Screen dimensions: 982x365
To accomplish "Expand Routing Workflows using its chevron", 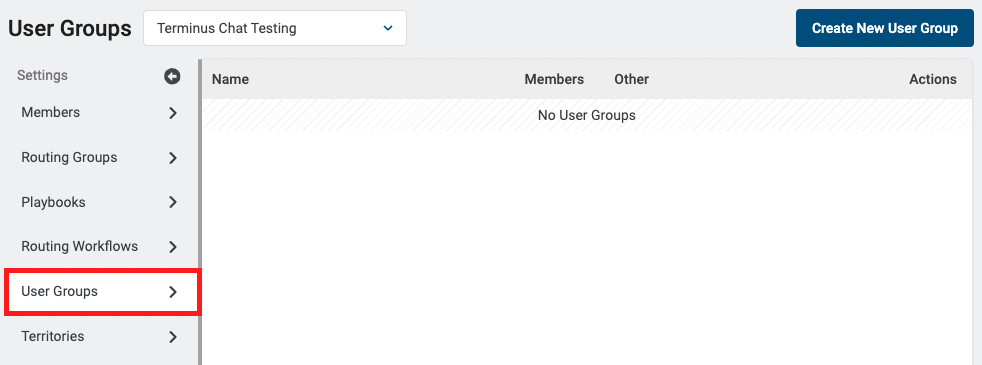I will (173, 247).
